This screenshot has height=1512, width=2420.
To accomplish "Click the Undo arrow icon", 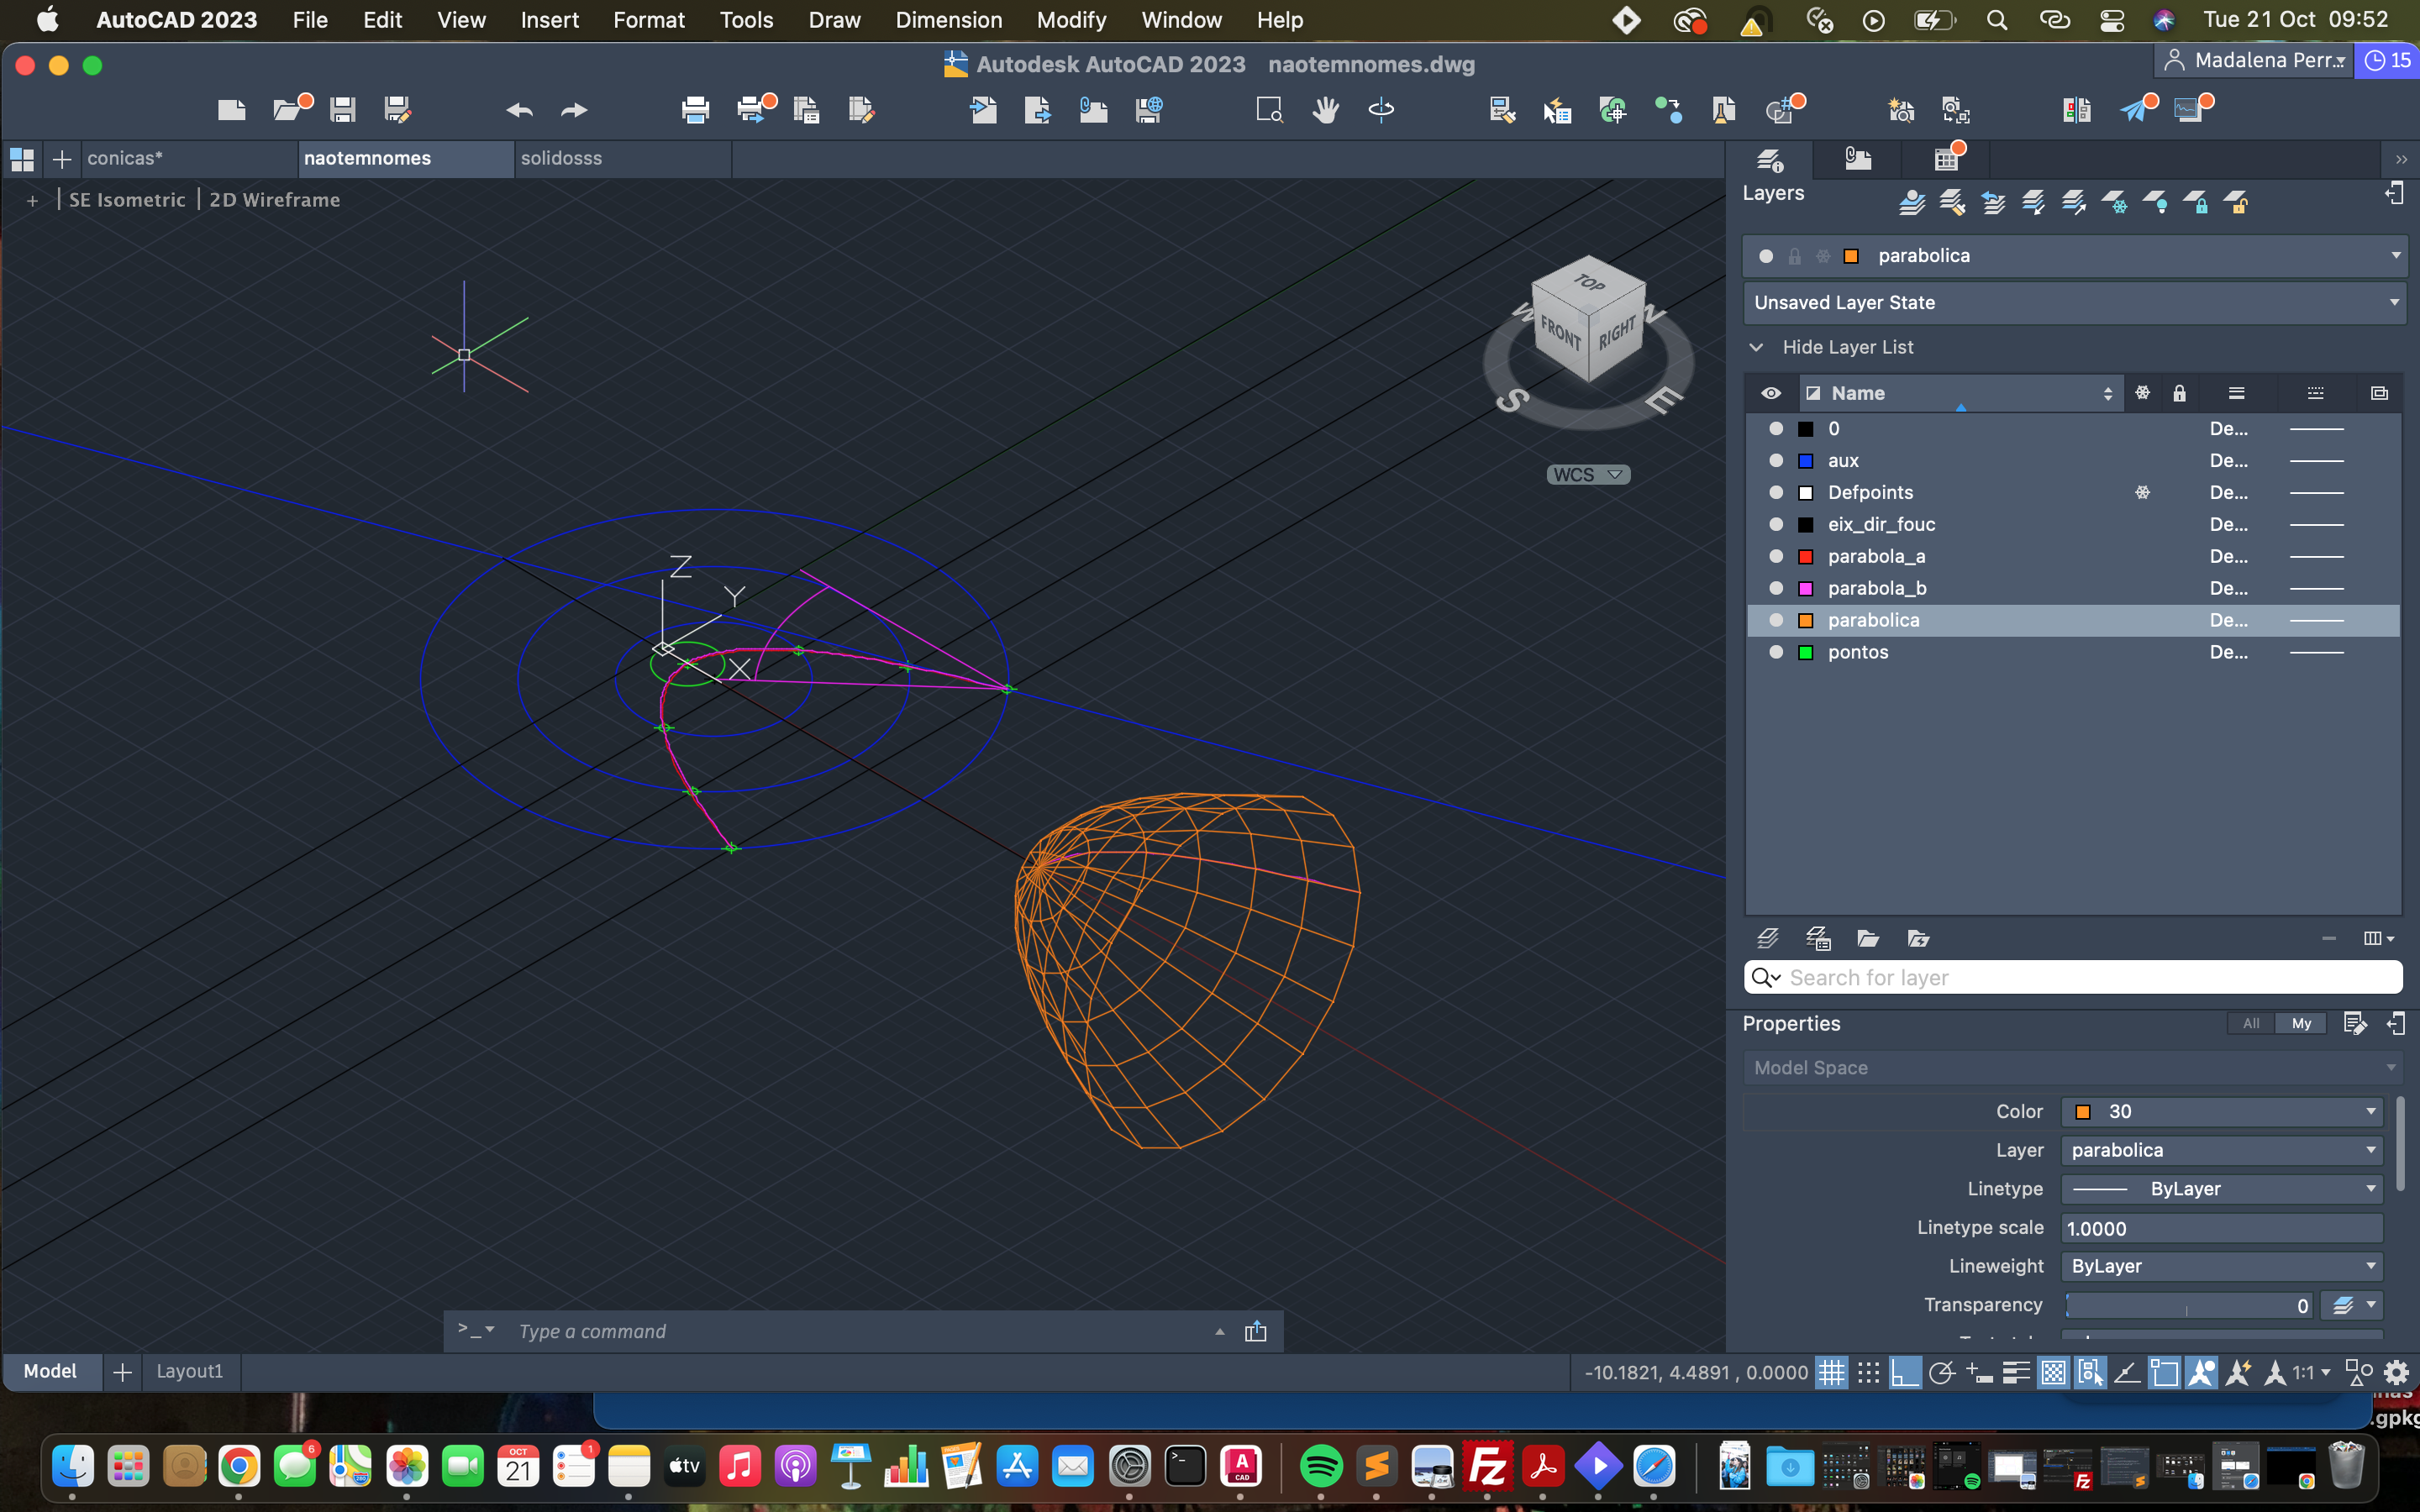I will [519, 110].
